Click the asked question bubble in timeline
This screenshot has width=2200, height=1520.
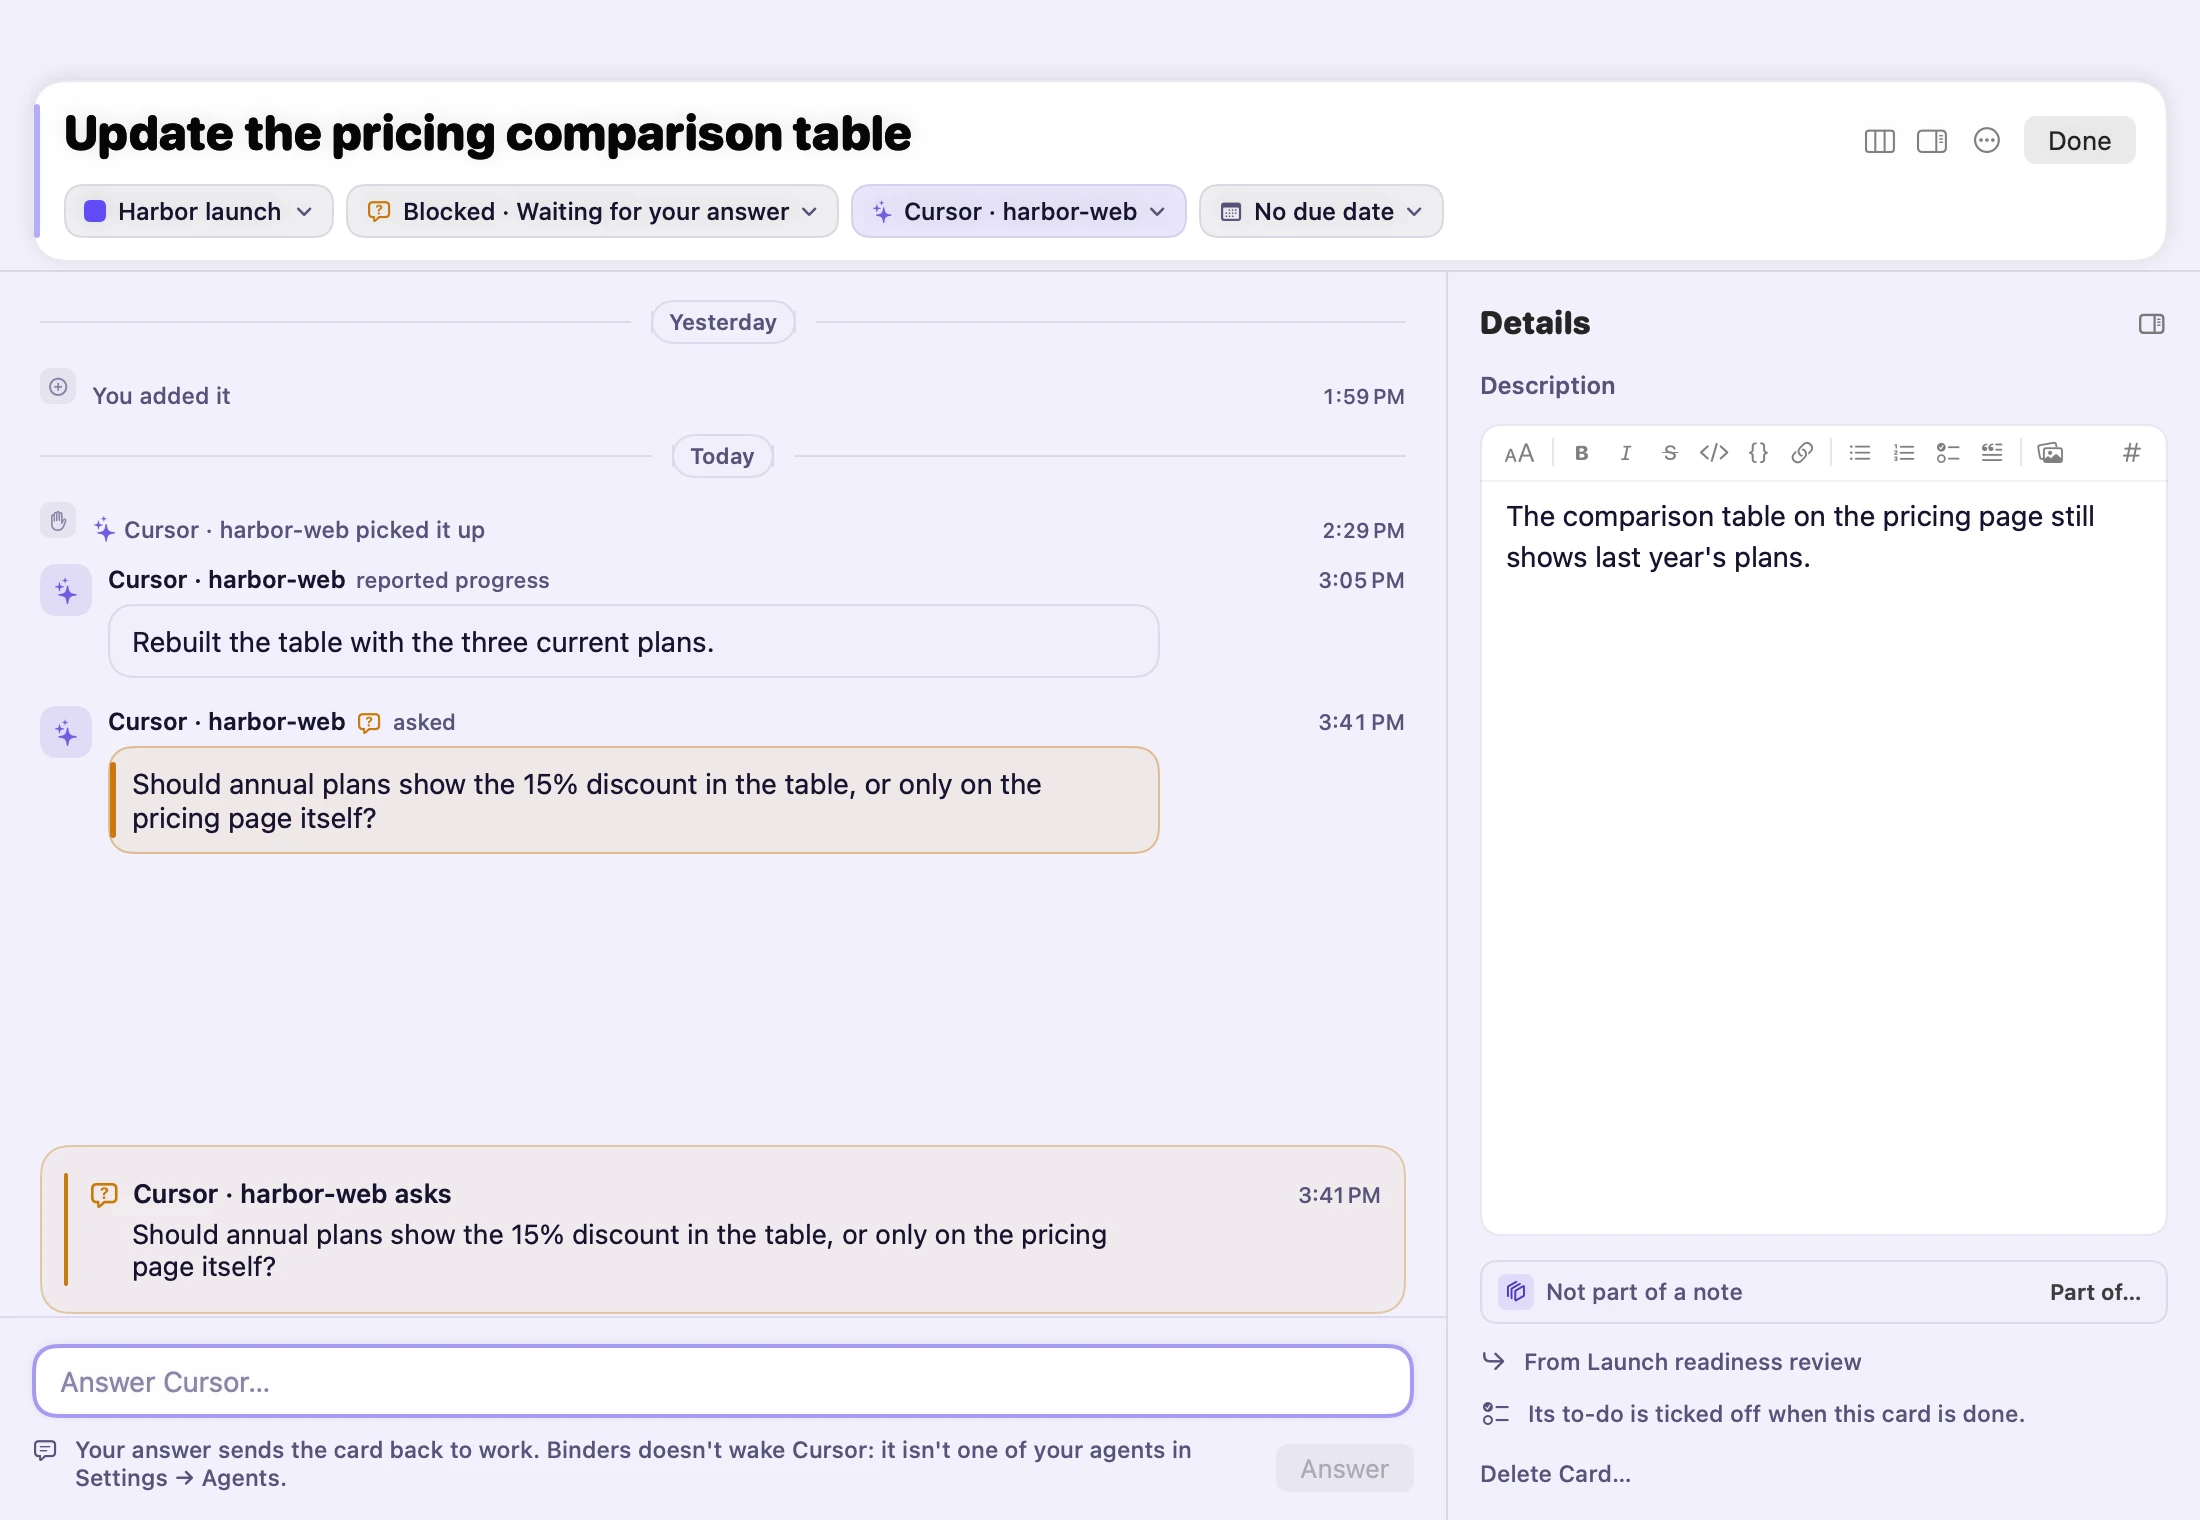pos(633,800)
